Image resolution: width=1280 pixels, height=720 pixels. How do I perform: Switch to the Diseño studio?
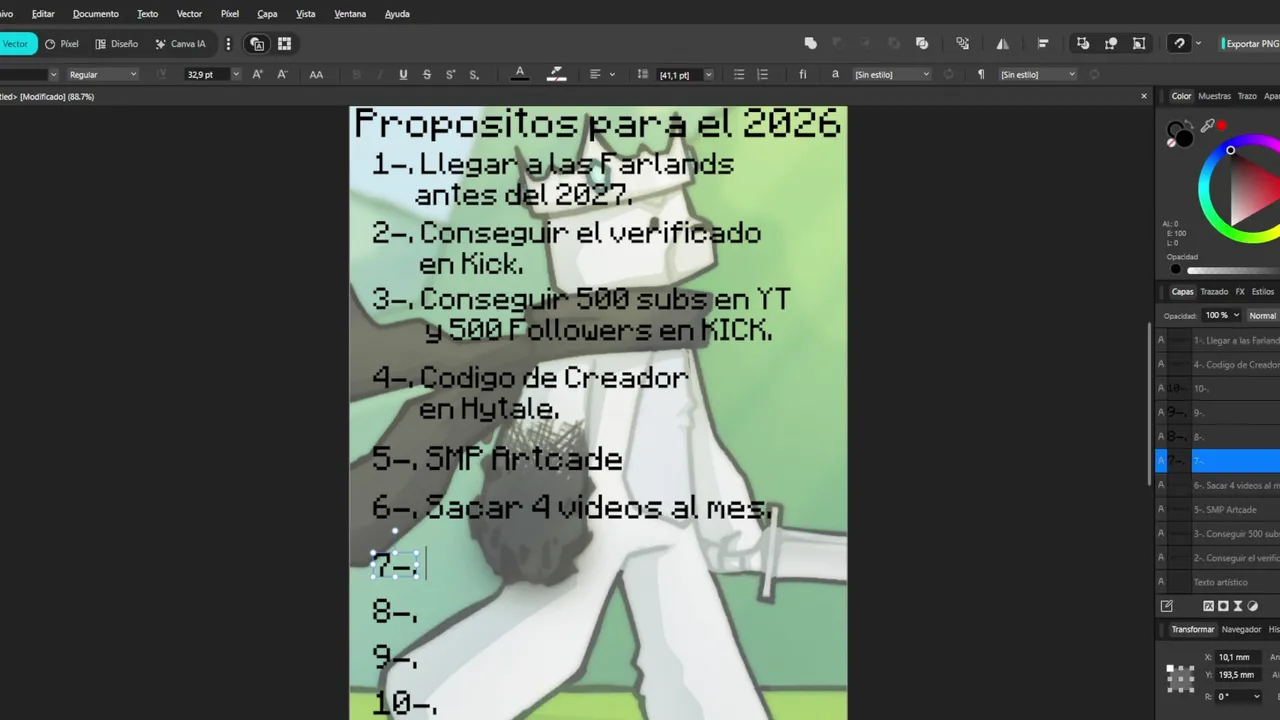[117, 44]
